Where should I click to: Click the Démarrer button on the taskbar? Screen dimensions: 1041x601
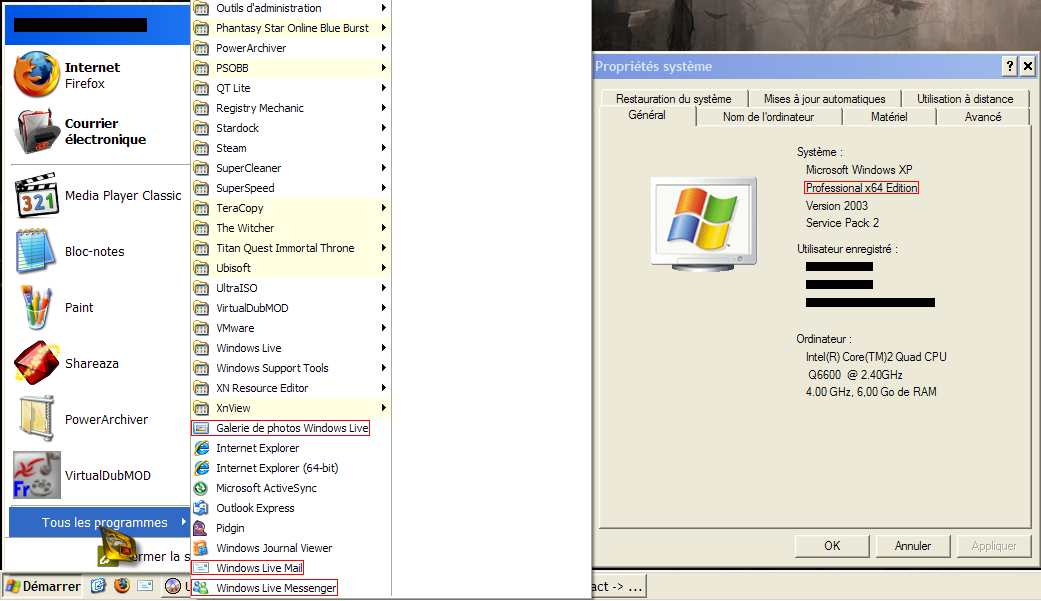[x=44, y=586]
